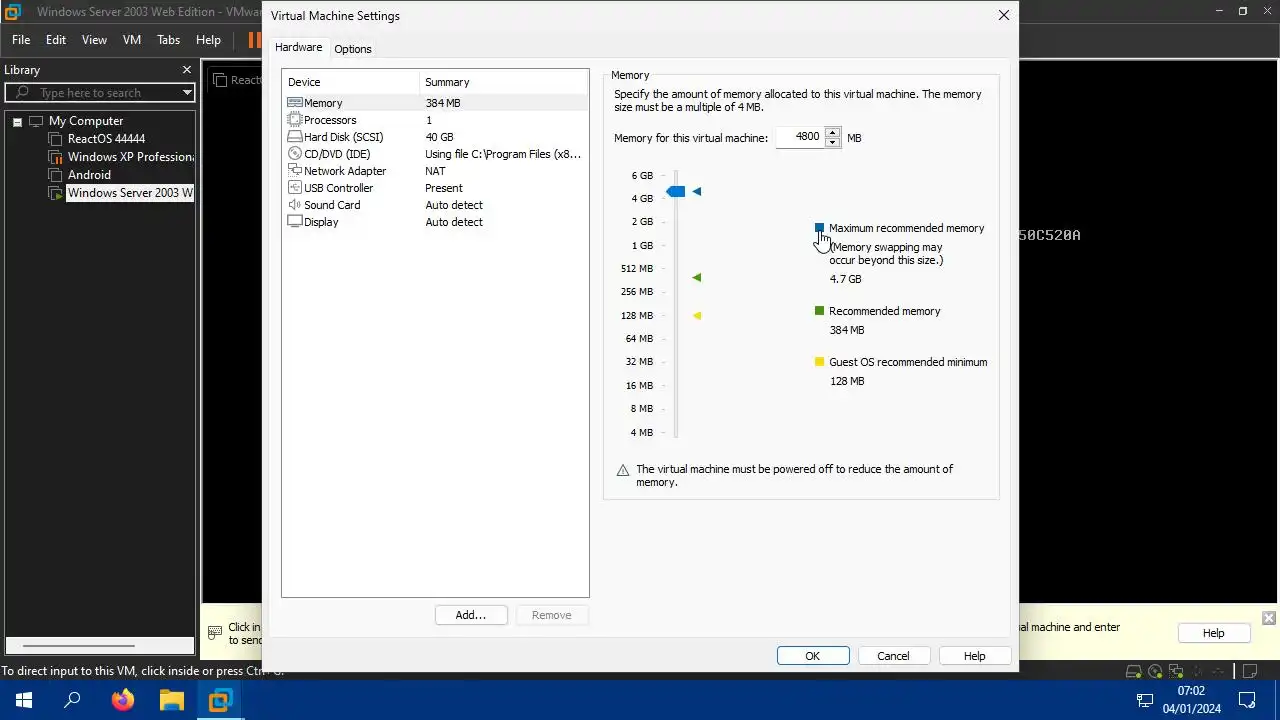This screenshot has height=720, width=1280.
Task: Click the Cancel button
Action: pyautogui.click(x=893, y=656)
